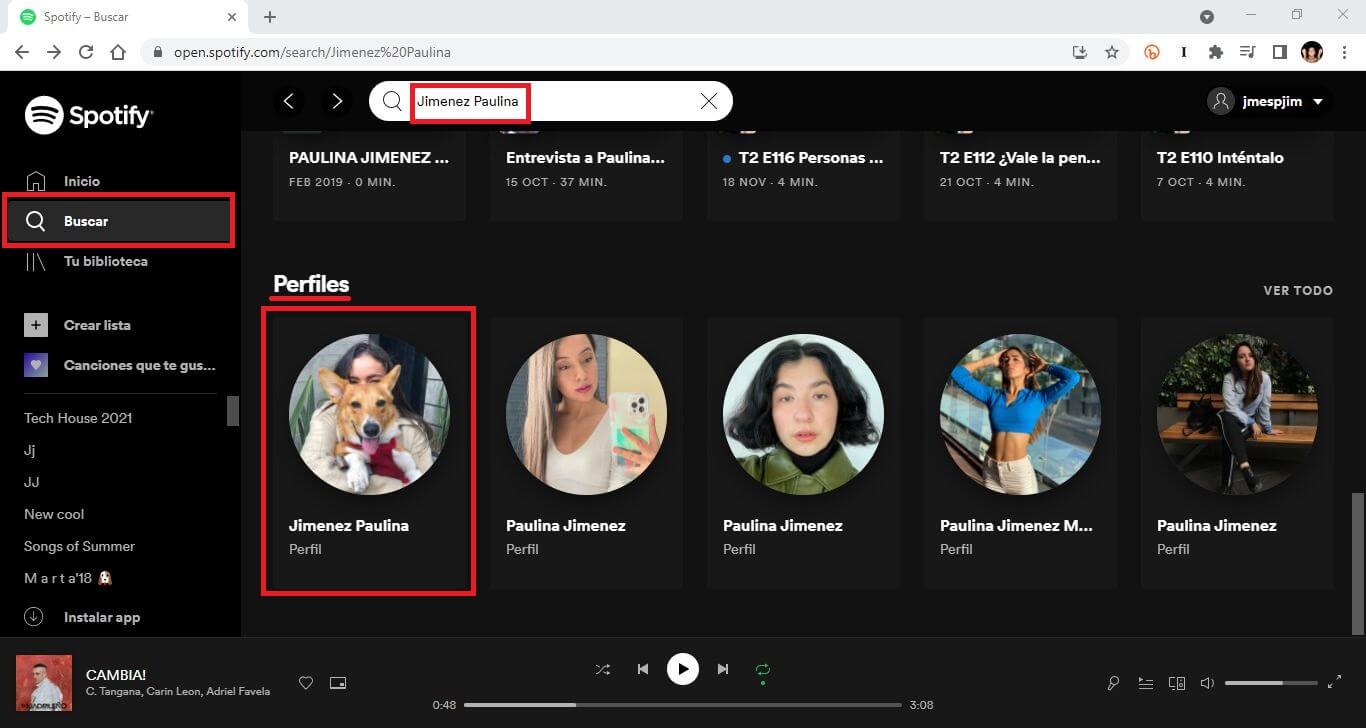Click Instalar app download icon
Image resolution: width=1366 pixels, height=728 pixels.
tap(34, 617)
